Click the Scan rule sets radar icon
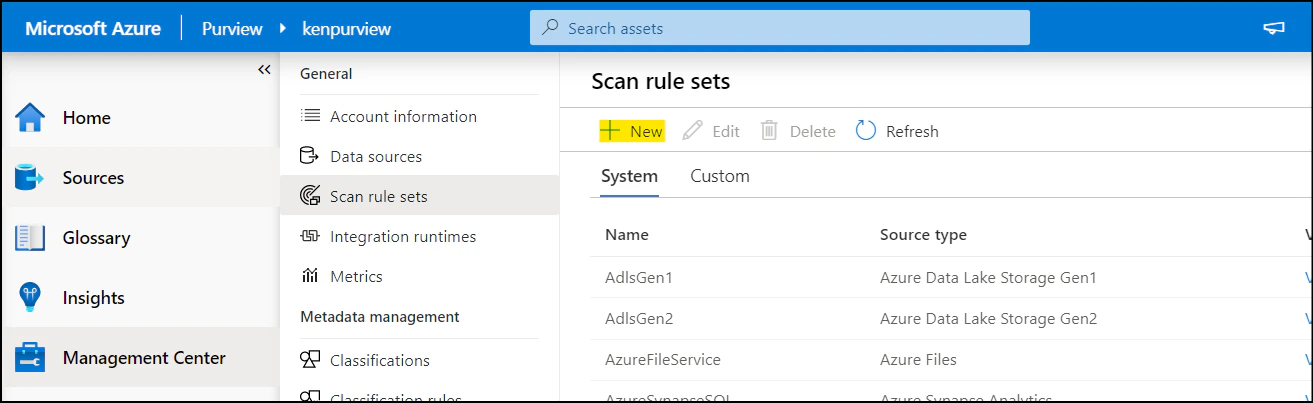The image size is (1313, 403). (x=310, y=196)
